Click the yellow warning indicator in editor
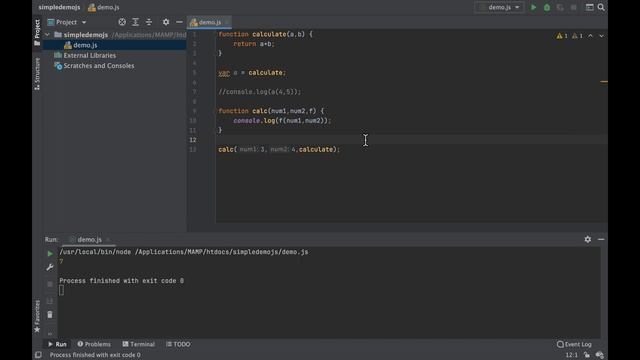 562,36
